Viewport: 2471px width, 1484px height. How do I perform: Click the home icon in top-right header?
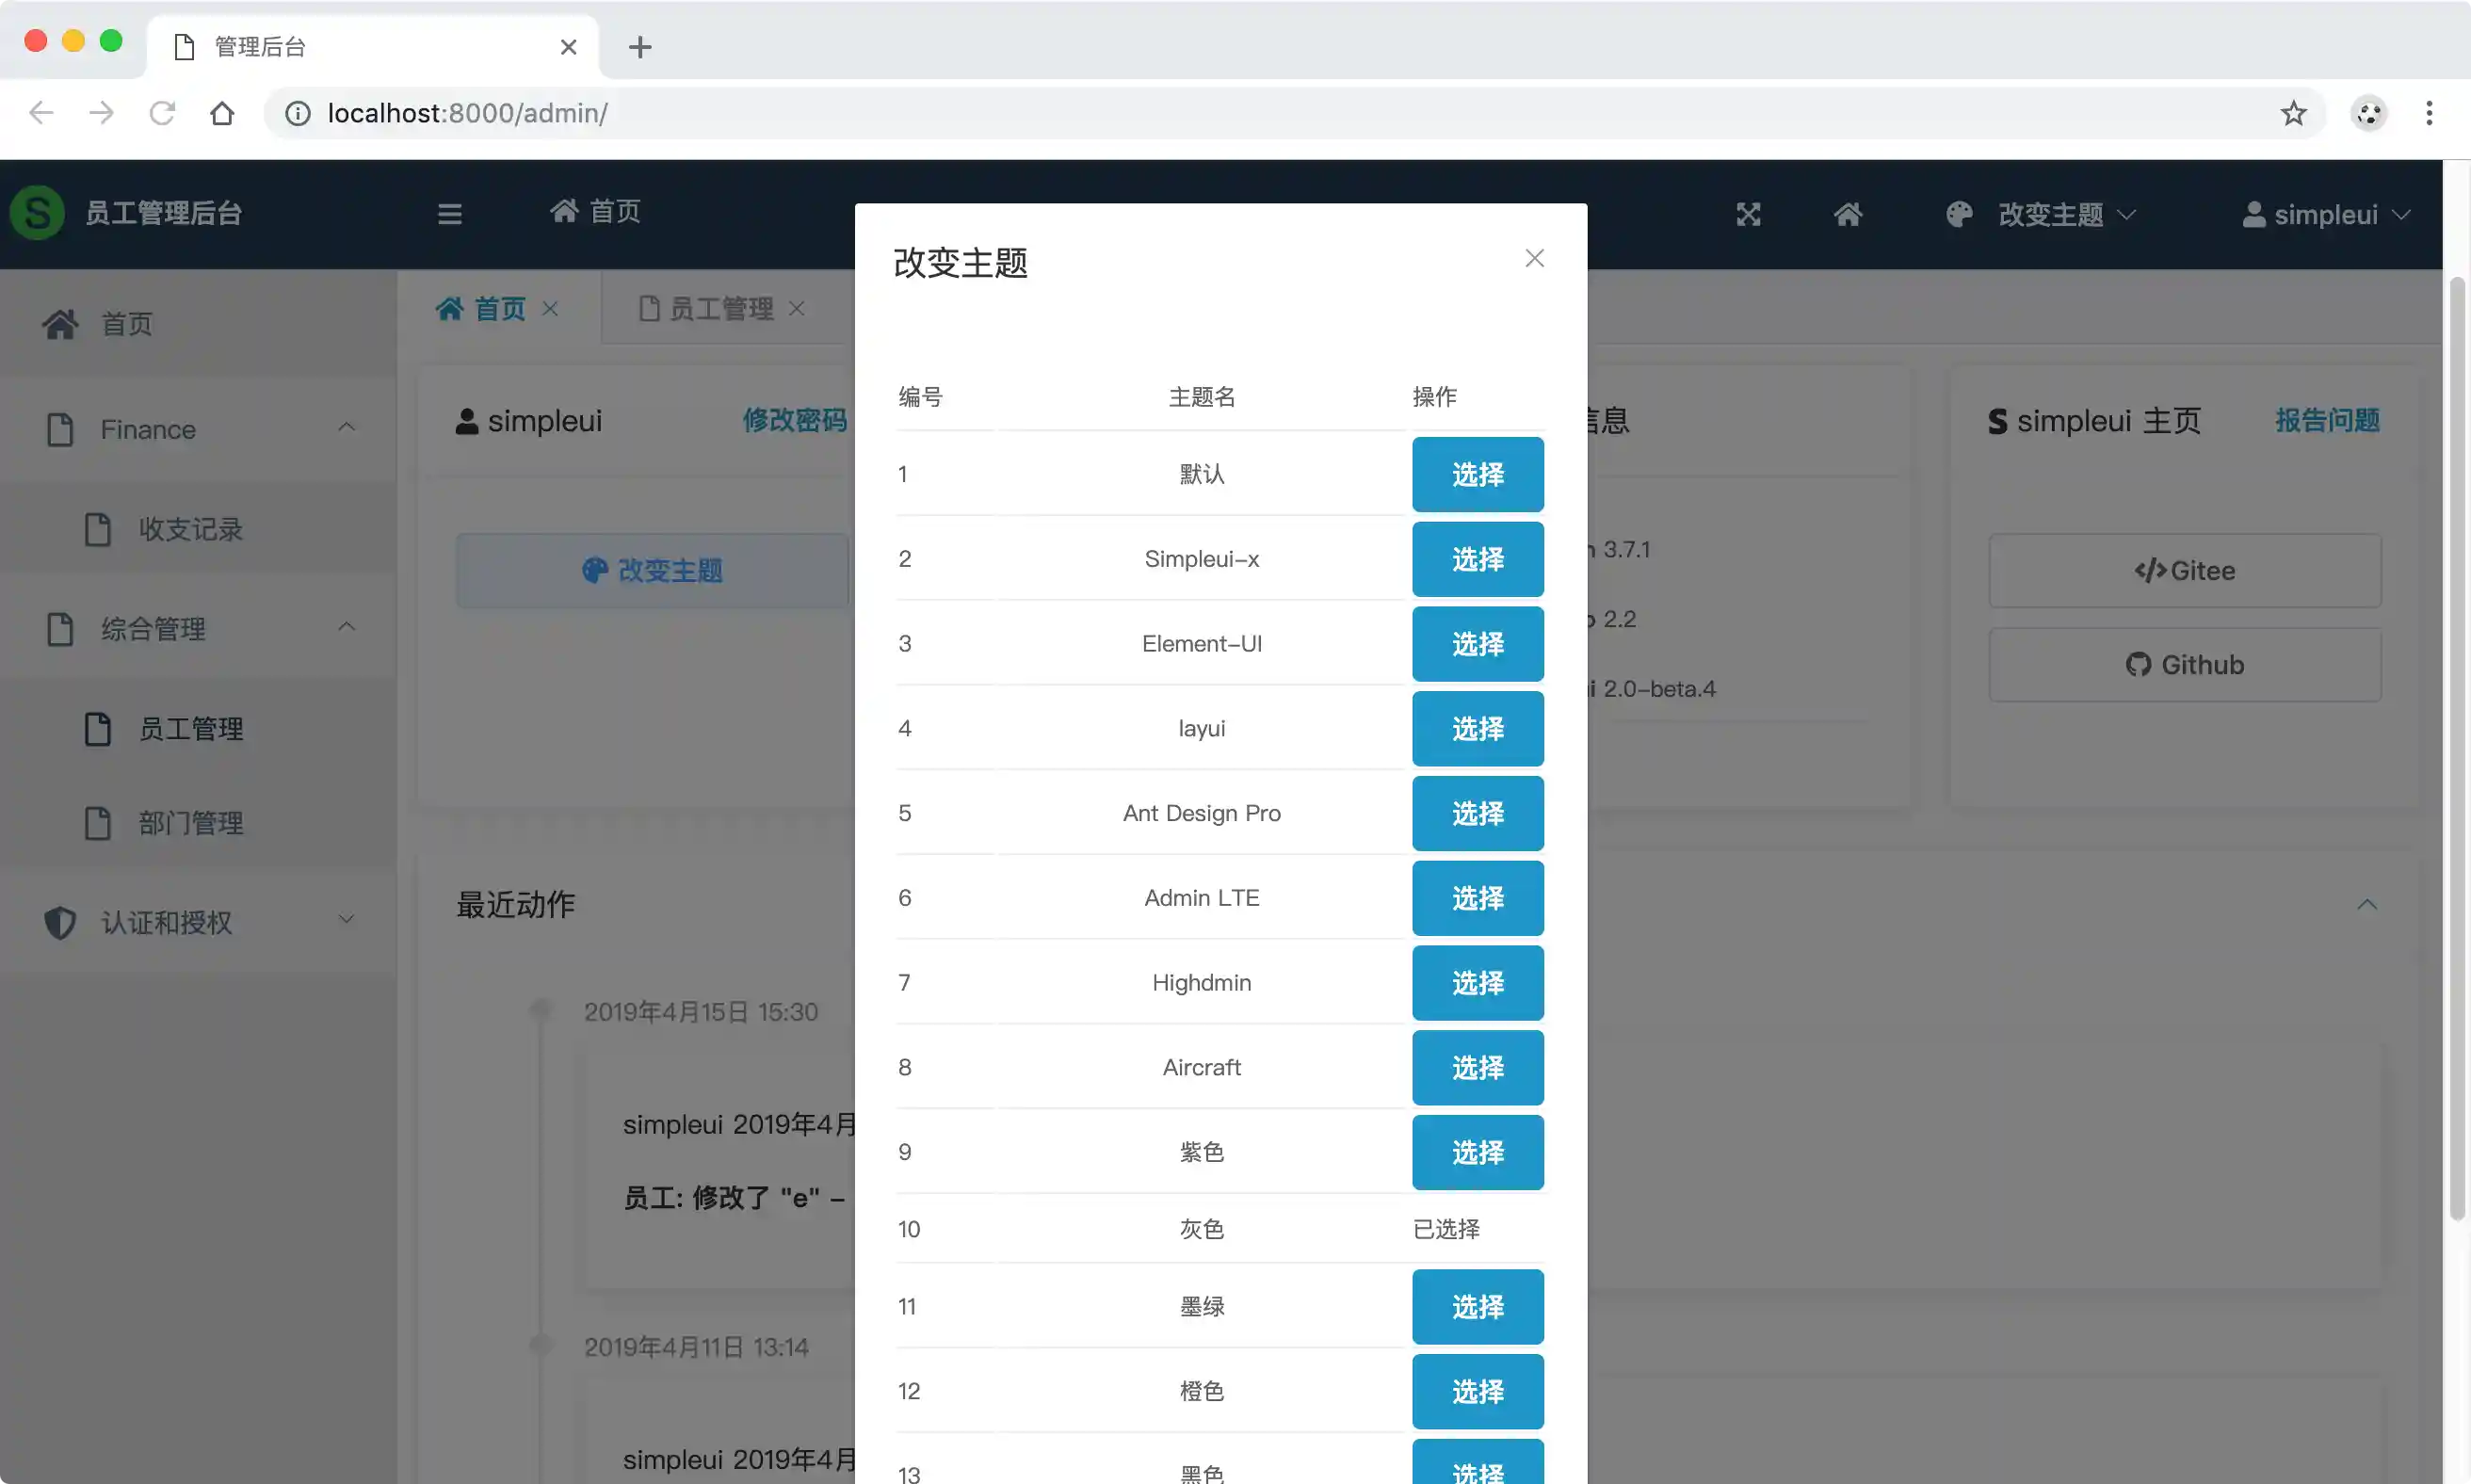[x=1847, y=214]
